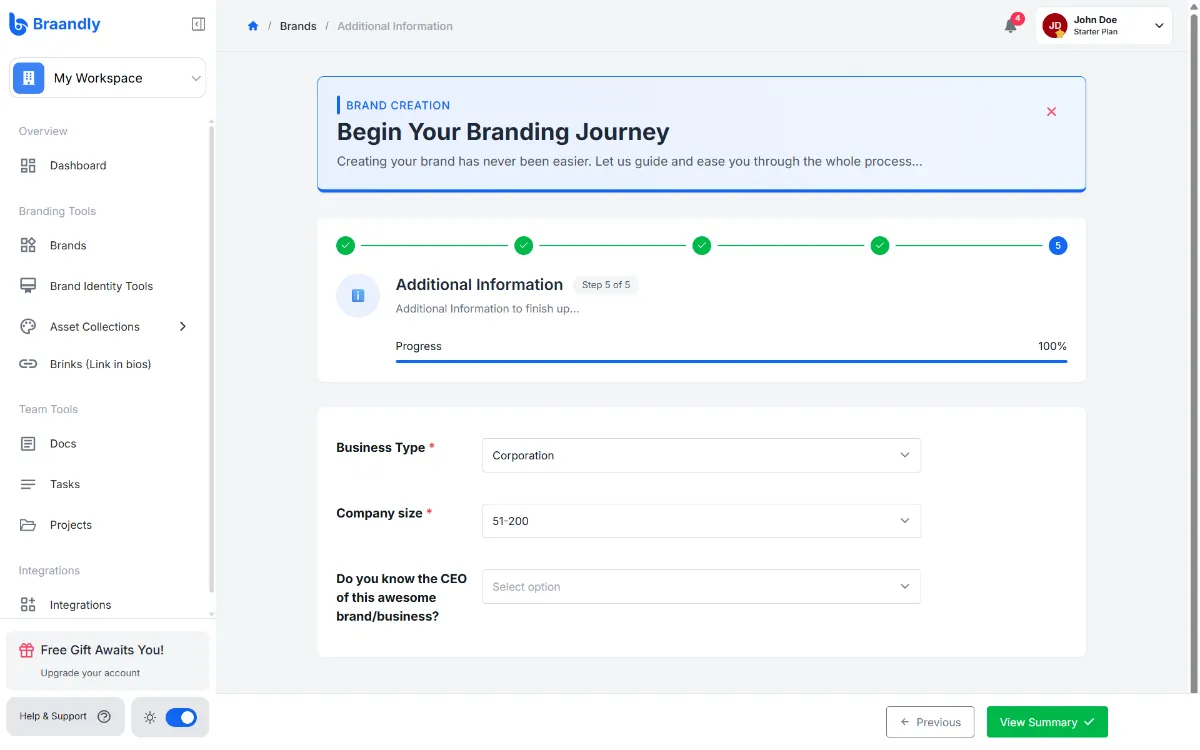The height and width of the screenshot is (750, 1200).
Task: Click the third completed step checkmark
Action: [x=702, y=245]
